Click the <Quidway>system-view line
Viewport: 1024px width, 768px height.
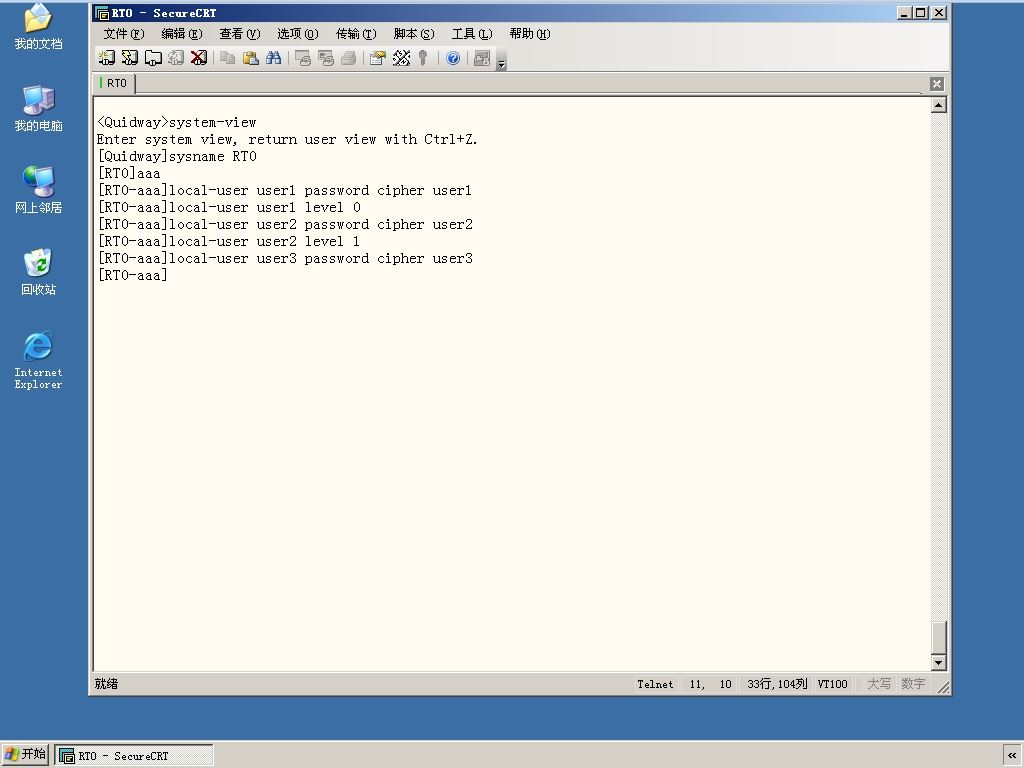176,122
